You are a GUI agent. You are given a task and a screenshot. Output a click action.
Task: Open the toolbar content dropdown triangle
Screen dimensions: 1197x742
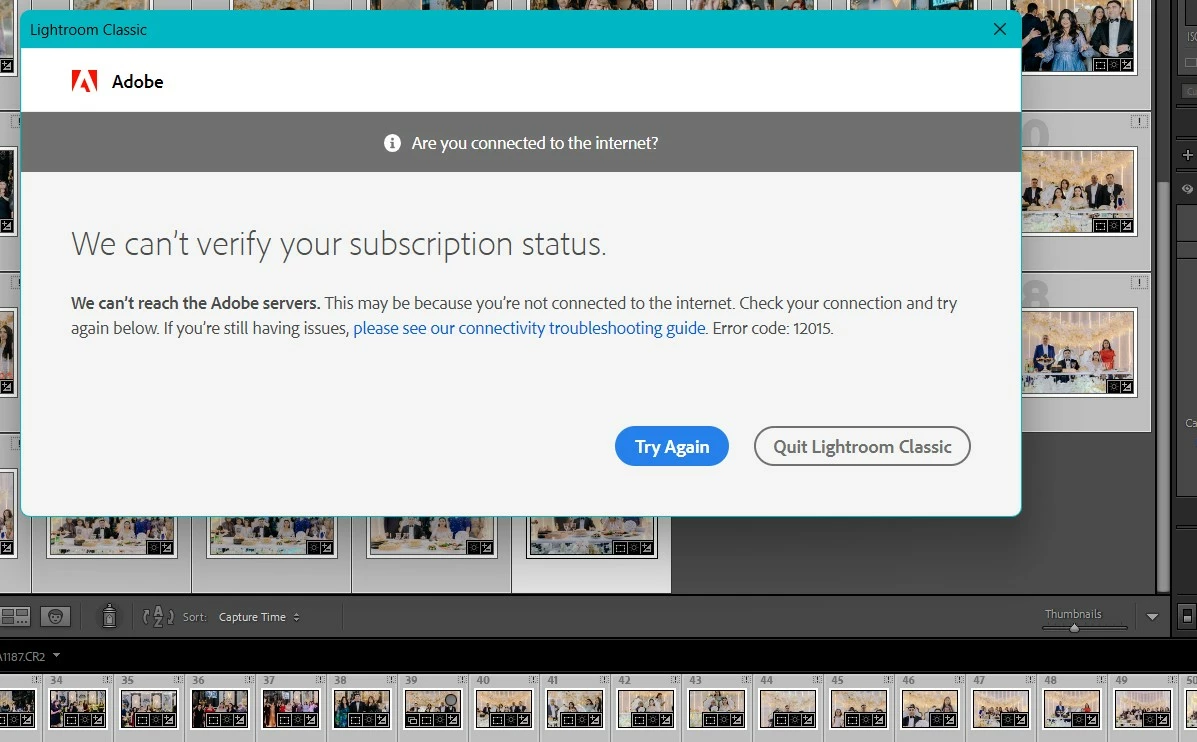pos(1152,617)
